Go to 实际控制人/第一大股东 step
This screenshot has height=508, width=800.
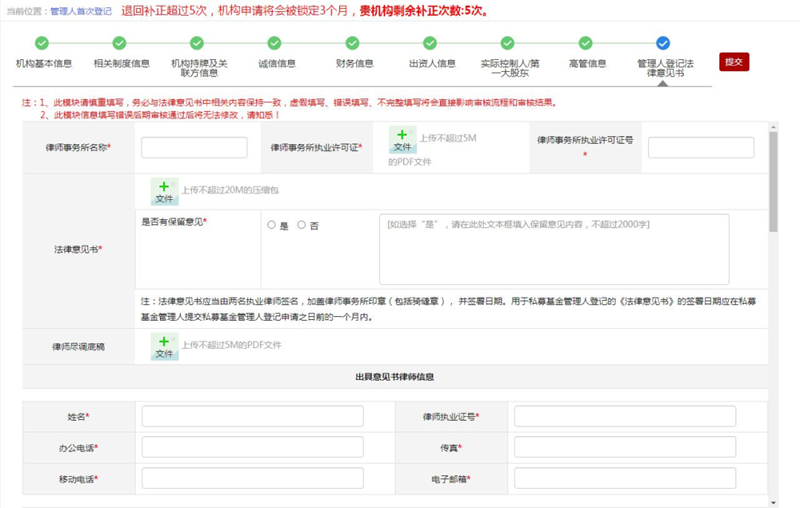click(510, 68)
